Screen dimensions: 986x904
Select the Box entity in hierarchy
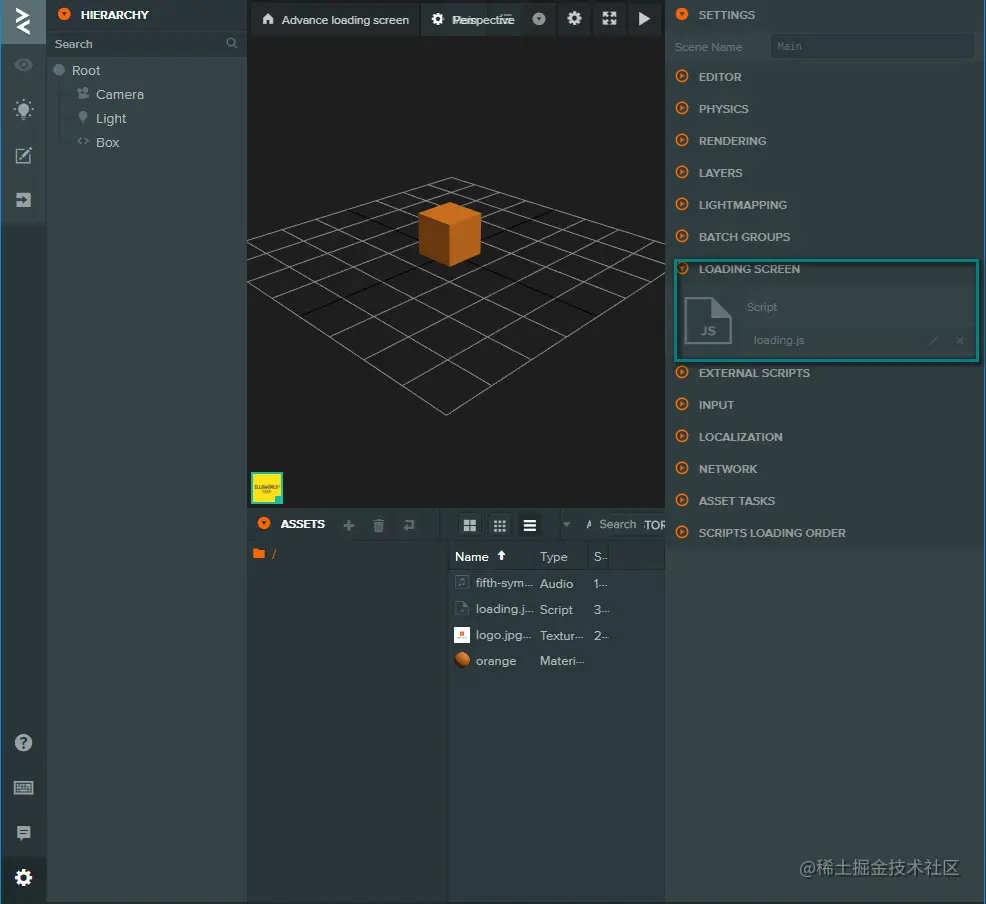(107, 142)
